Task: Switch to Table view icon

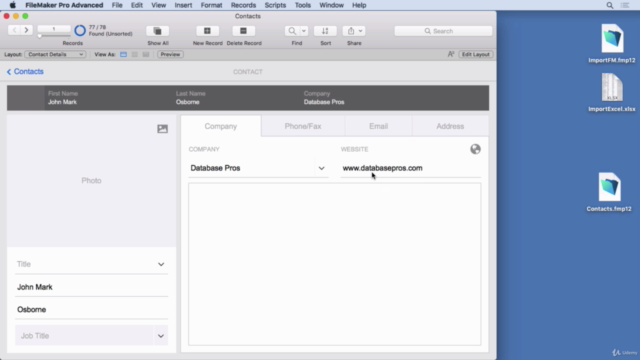Action: tap(146, 54)
